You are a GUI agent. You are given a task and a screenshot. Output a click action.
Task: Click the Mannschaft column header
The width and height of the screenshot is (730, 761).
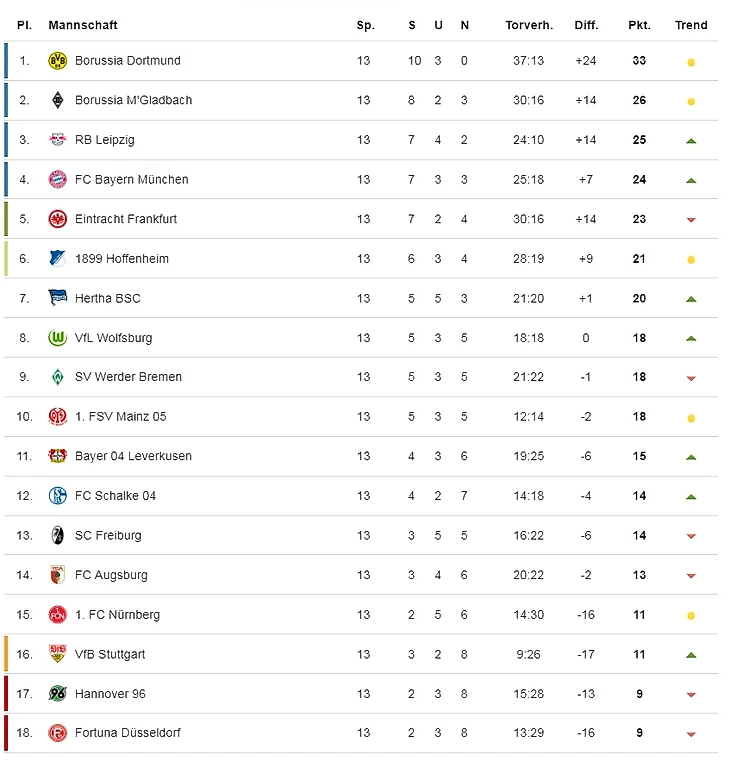[x=83, y=25]
